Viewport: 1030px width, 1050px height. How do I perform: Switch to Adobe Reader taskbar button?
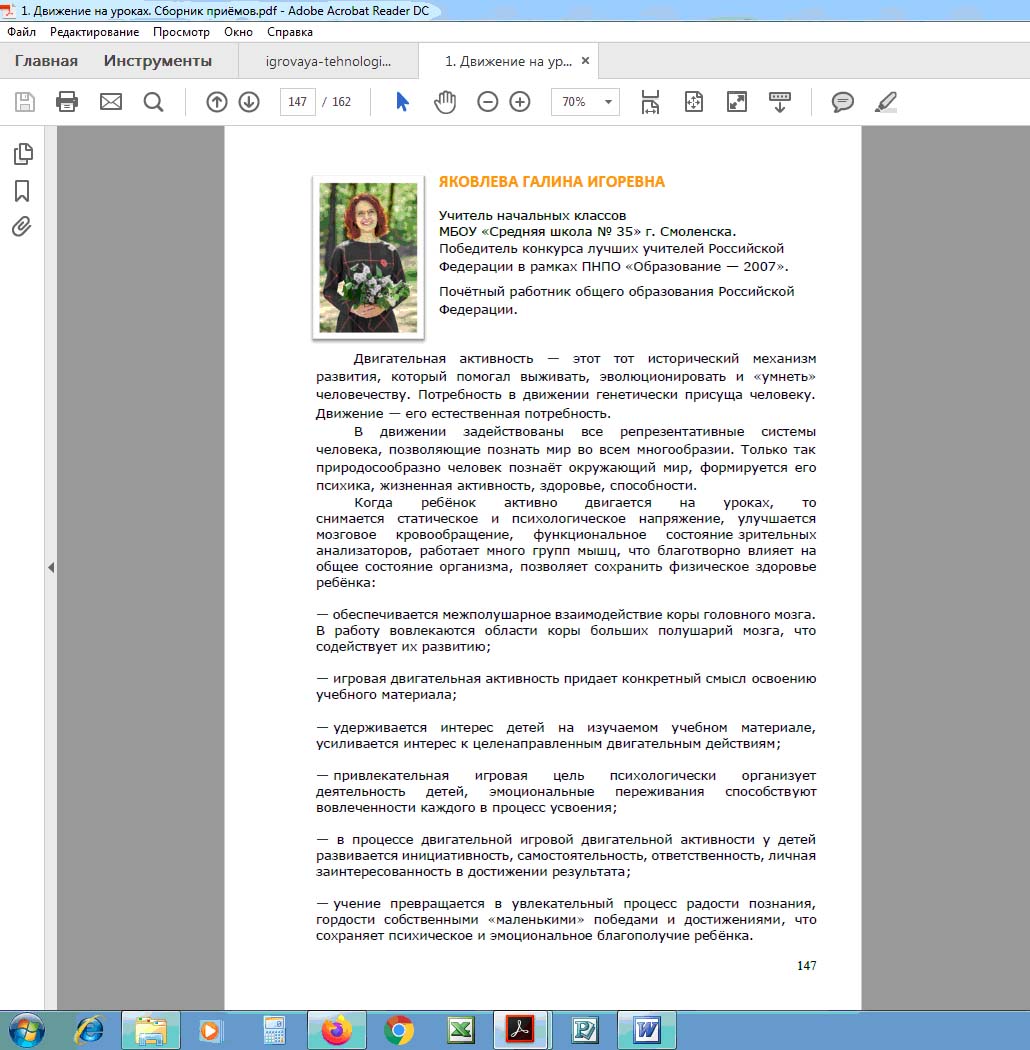click(x=522, y=1030)
